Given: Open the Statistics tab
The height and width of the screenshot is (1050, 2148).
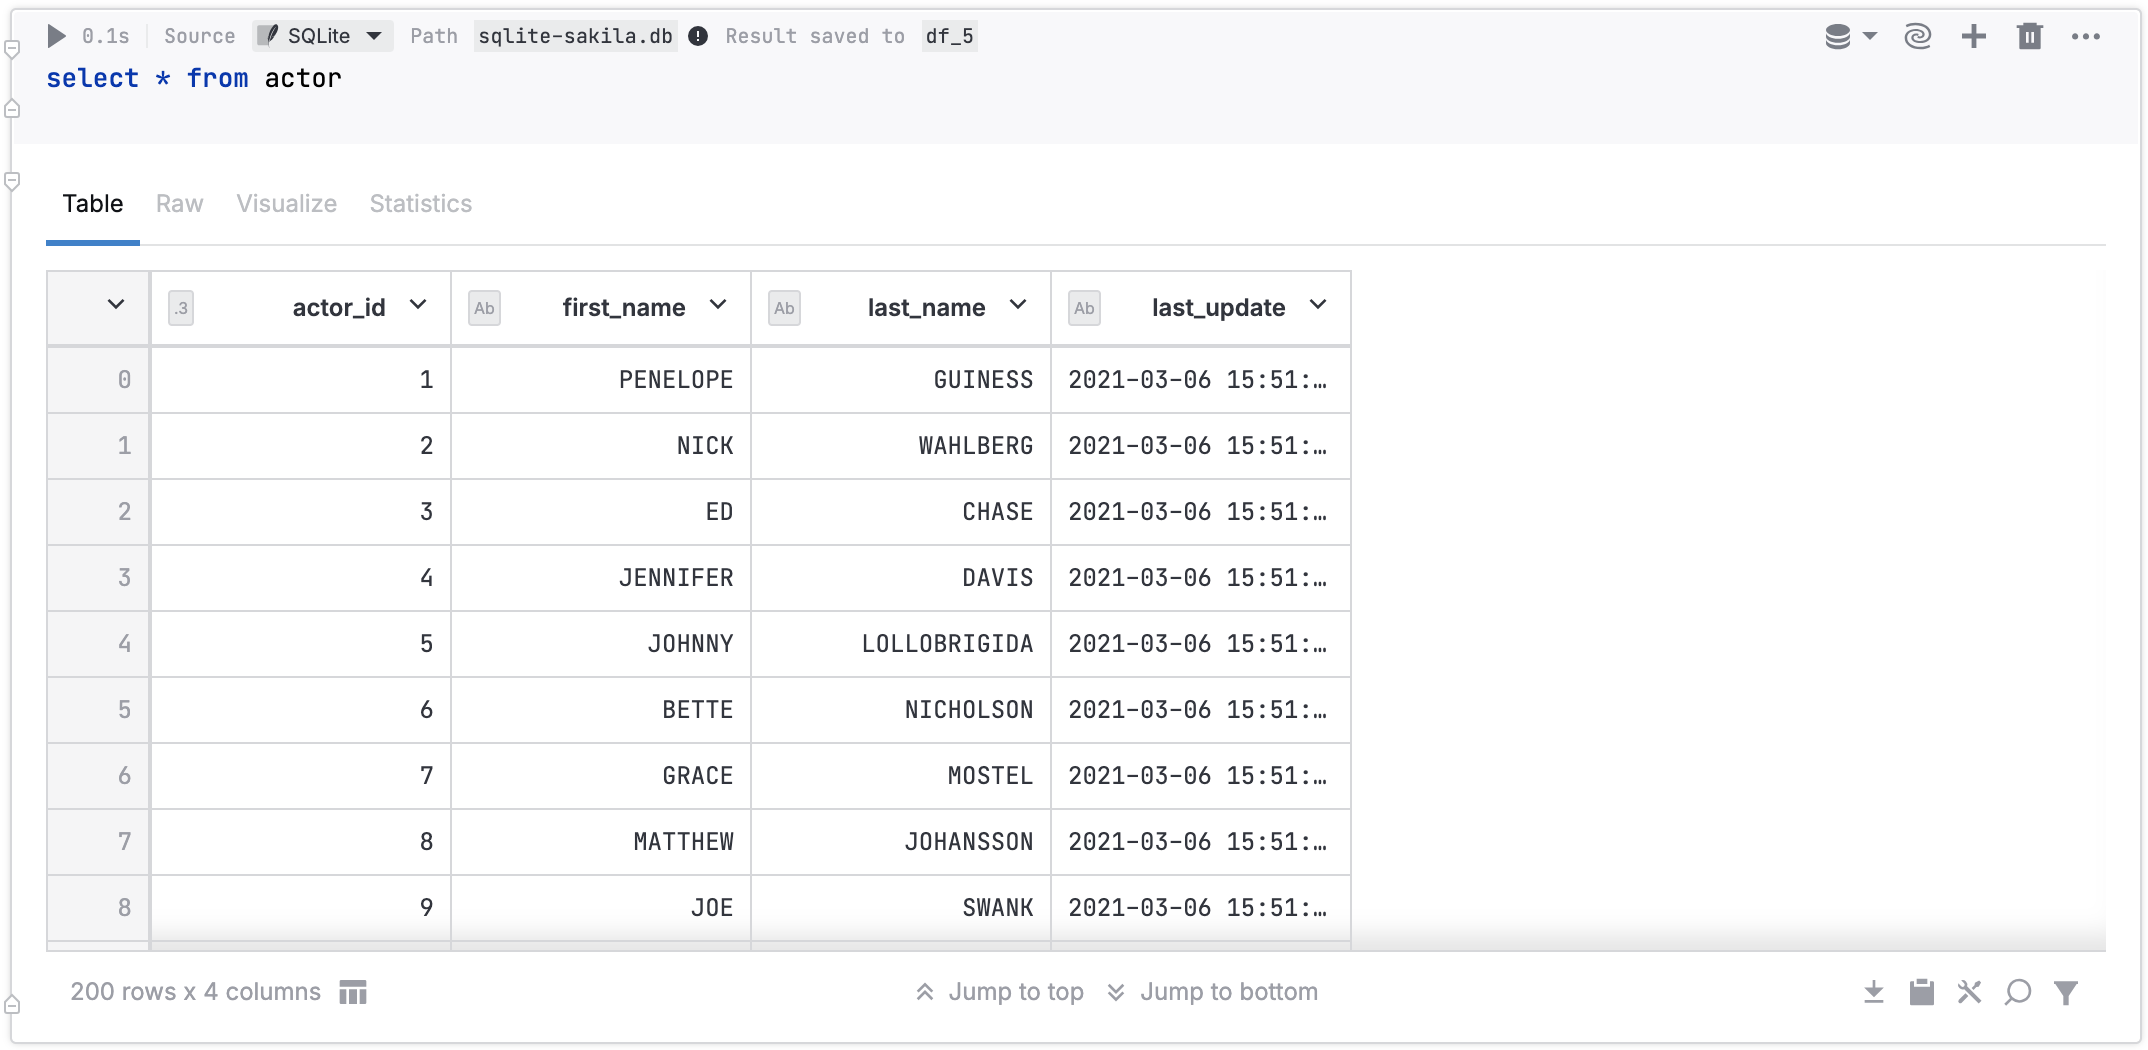Looking at the screenshot, I should pos(420,203).
